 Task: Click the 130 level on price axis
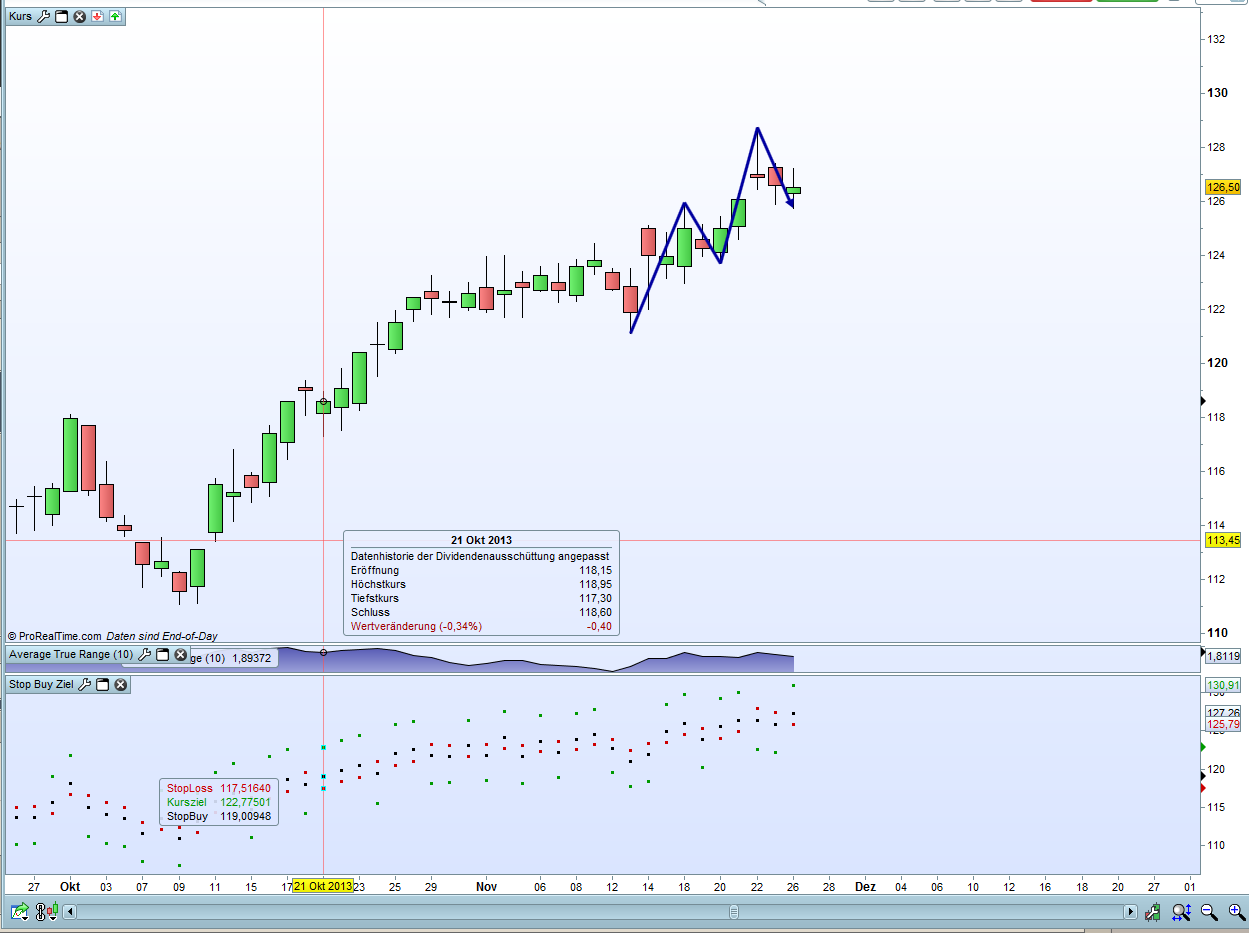tap(1217, 93)
